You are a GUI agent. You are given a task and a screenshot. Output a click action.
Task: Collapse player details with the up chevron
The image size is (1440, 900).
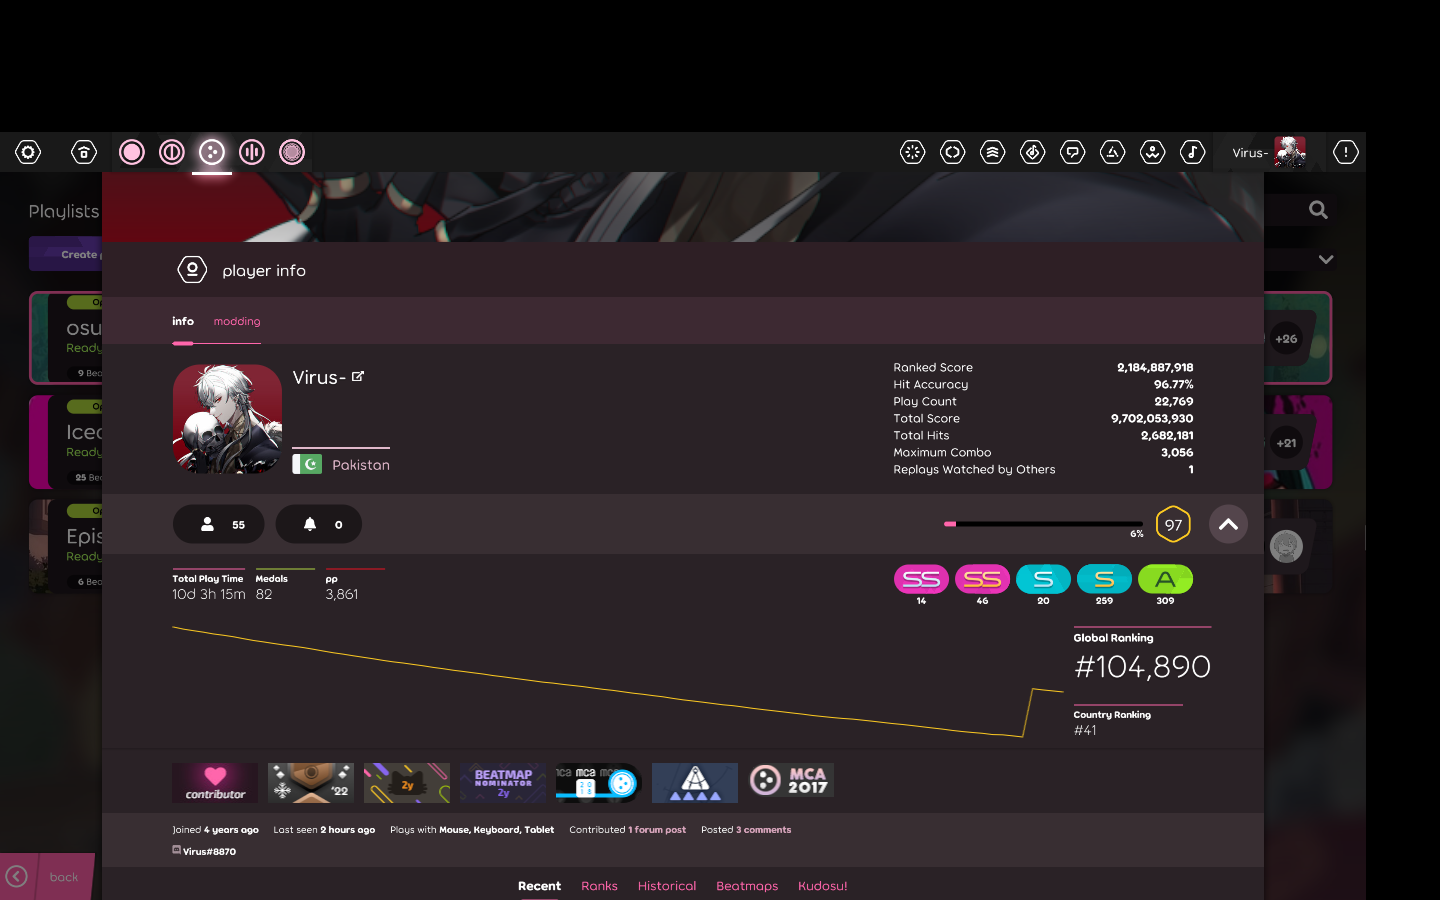[x=1228, y=524]
